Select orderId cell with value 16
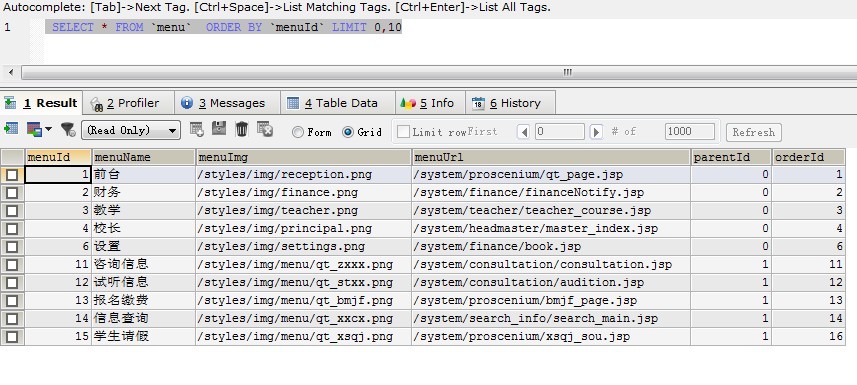Screen dimensions: 857x385 click(808, 336)
